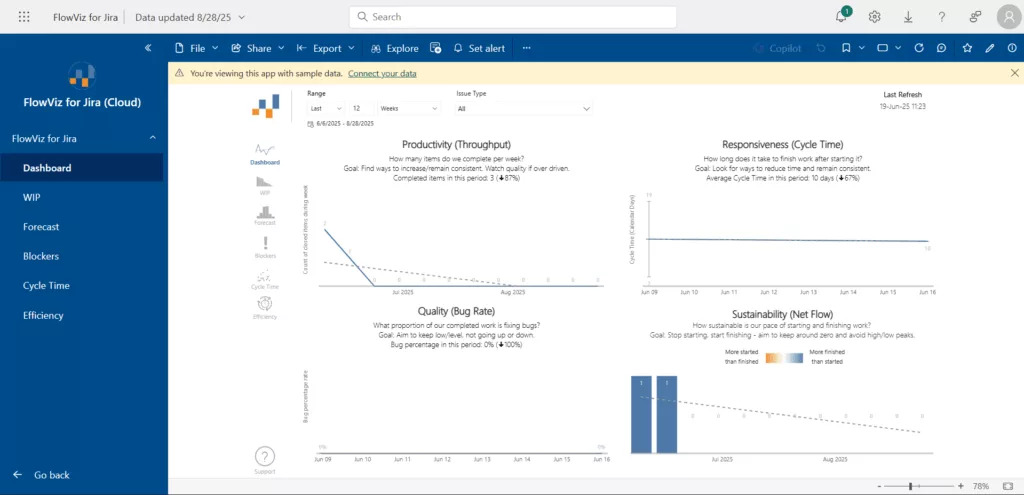
Task: Click the zoom in plus button
Action: [x=961, y=486]
